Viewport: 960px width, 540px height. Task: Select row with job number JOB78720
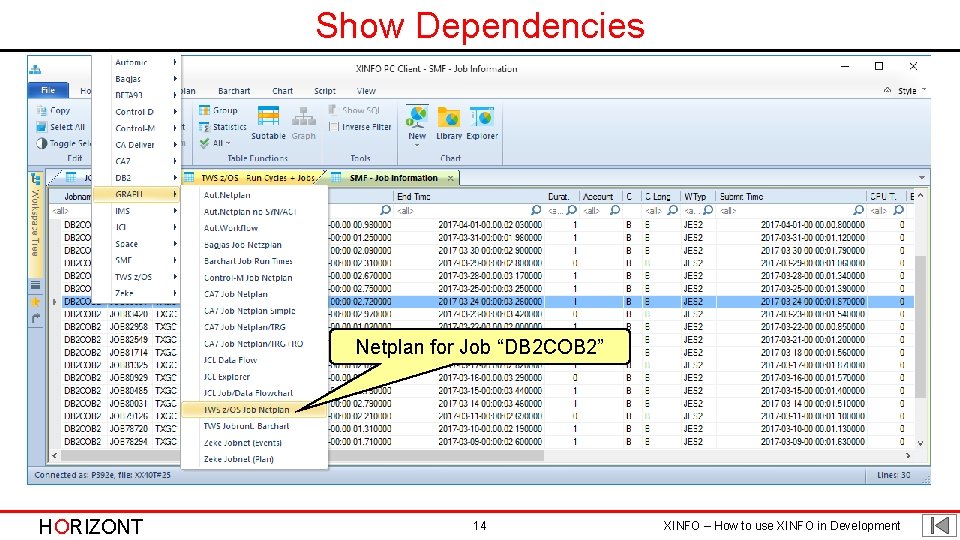[128, 429]
